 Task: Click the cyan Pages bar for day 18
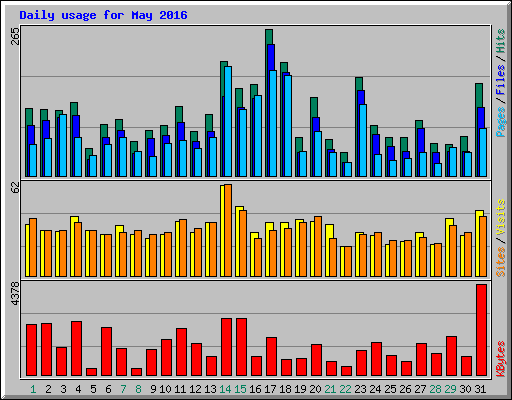point(288,126)
